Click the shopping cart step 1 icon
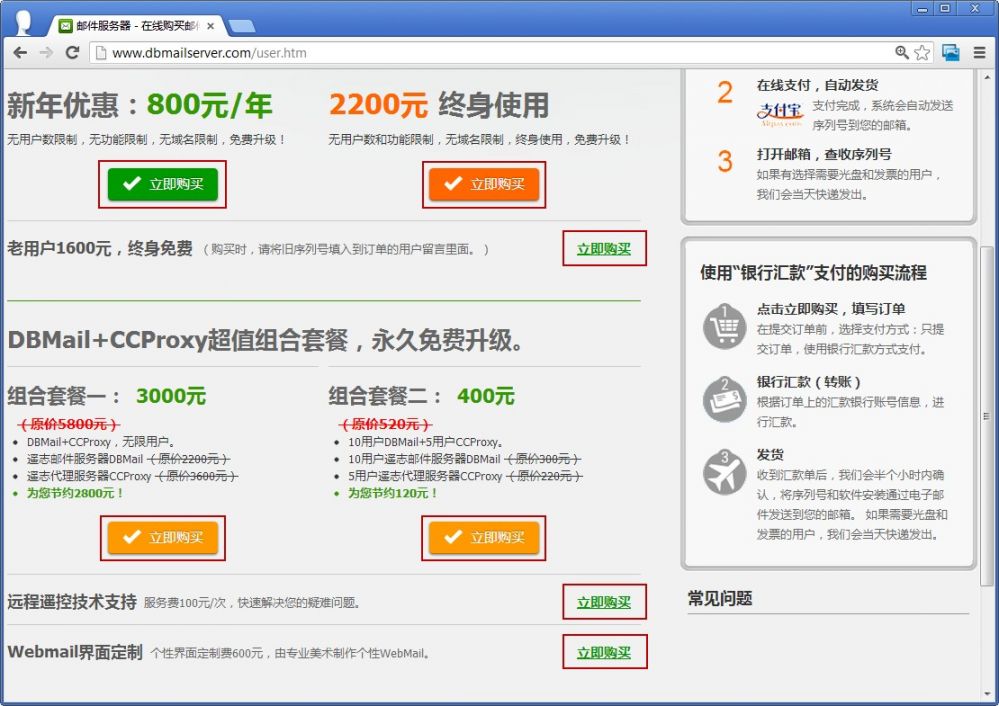 point(724,326)
